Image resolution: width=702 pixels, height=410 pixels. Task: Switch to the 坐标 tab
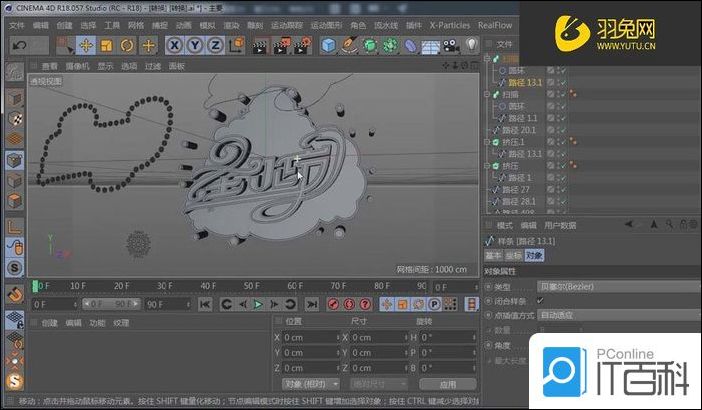point(512,255)
